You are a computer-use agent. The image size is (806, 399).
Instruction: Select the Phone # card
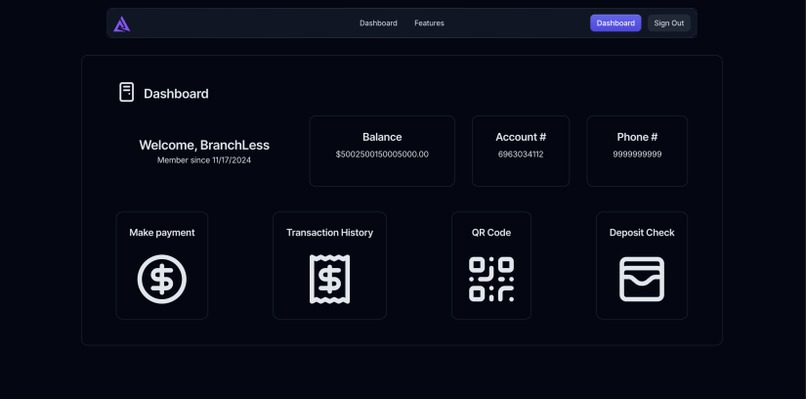pyautogui.click(x=637, y=151)
